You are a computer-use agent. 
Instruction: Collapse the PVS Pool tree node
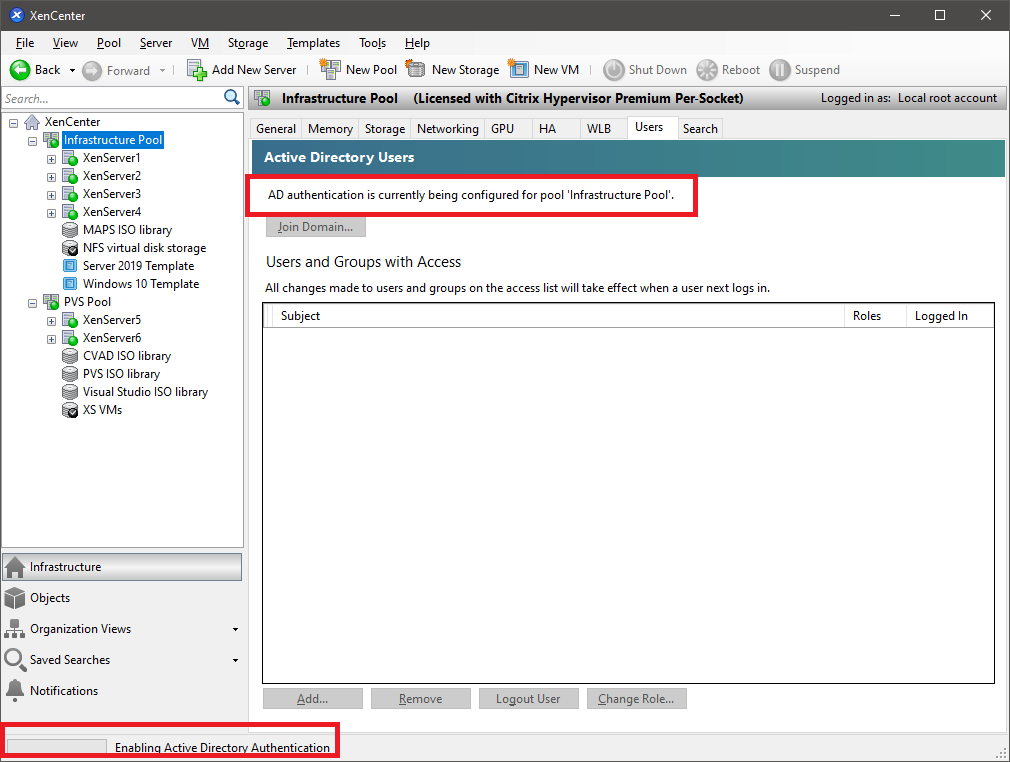[x=33, y=302]
